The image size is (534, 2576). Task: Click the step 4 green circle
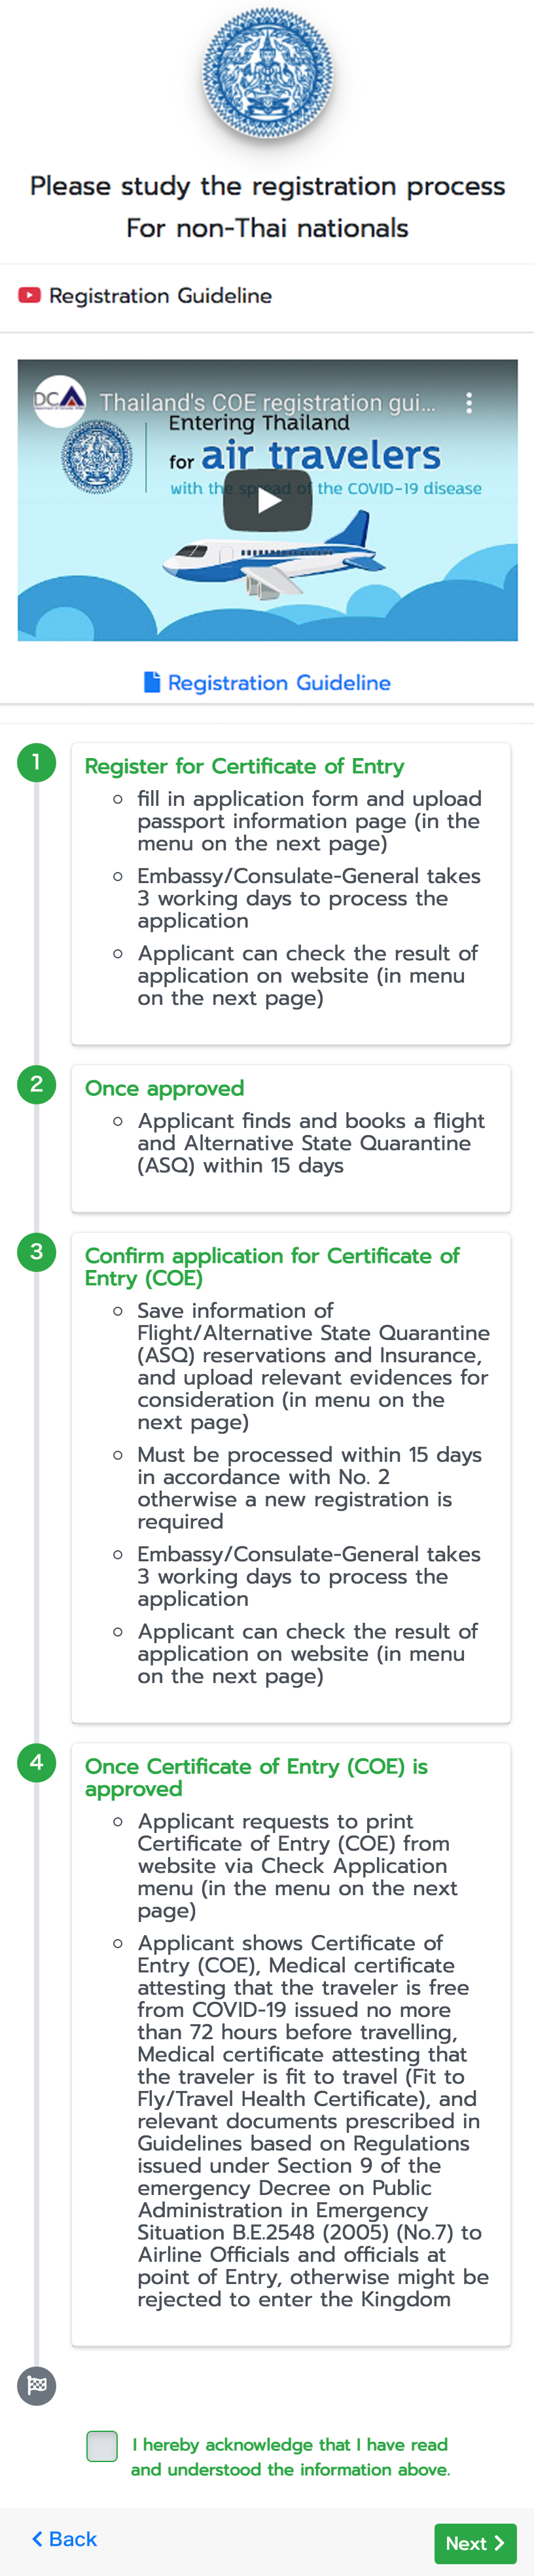[37, 1762]
